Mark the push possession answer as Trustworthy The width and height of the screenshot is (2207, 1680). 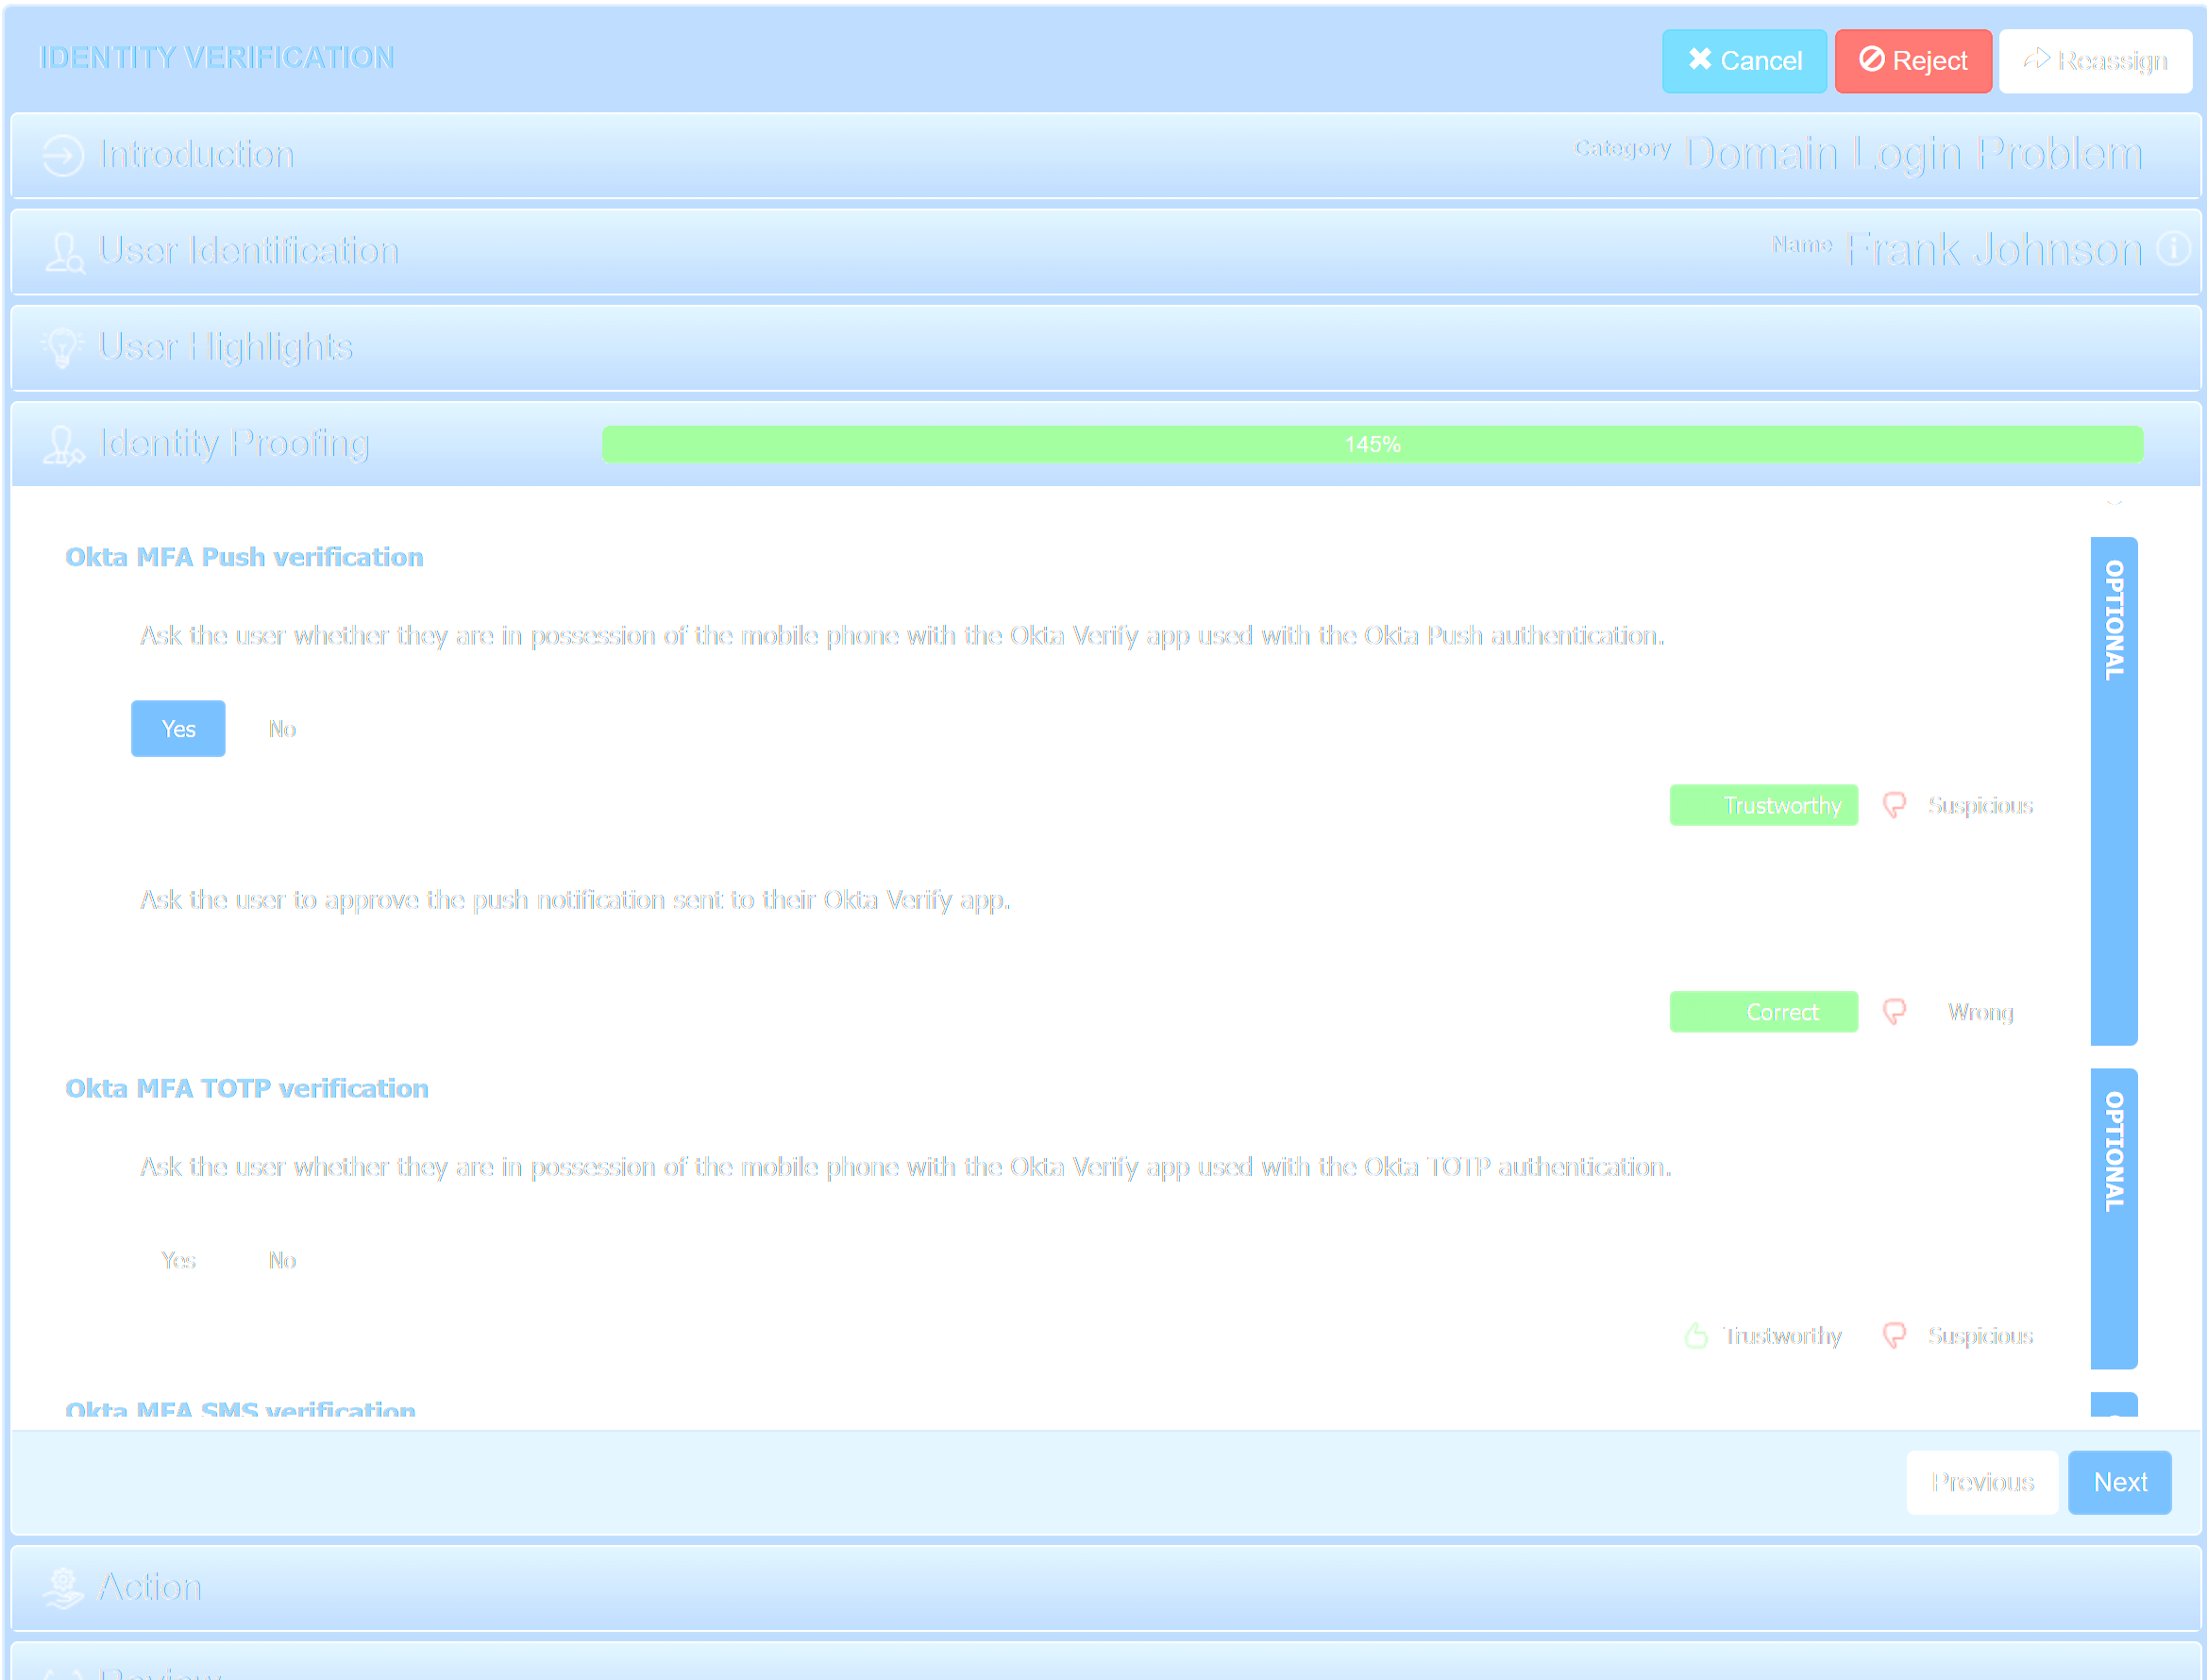pos(1763,805)
